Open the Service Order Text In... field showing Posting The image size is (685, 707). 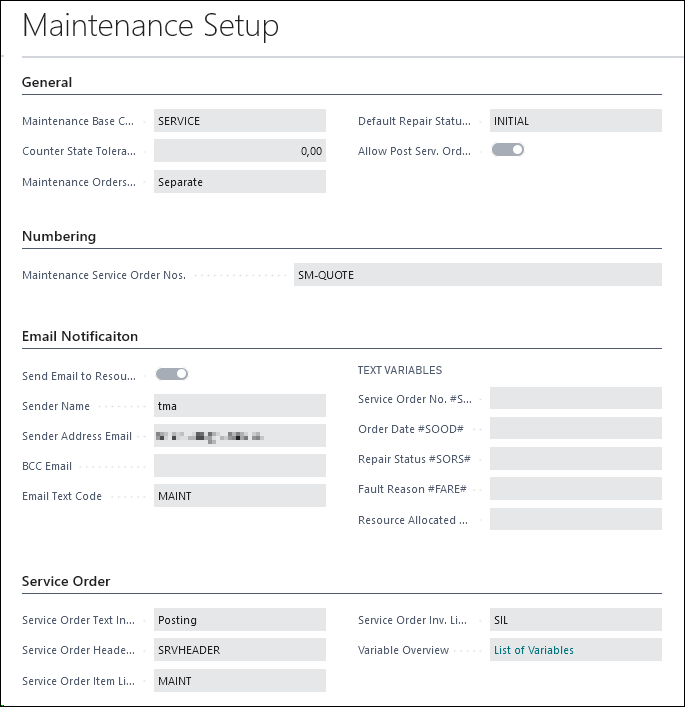click(x=239, y=620)
